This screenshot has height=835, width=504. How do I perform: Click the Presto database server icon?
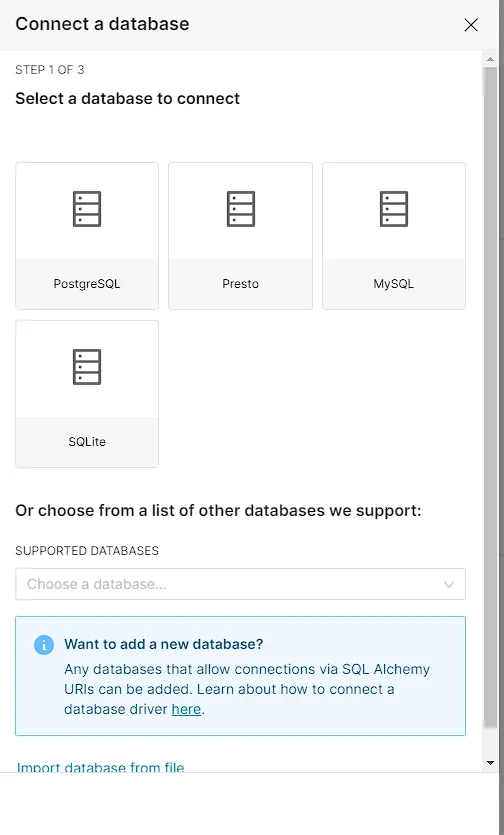click(240, 209)
